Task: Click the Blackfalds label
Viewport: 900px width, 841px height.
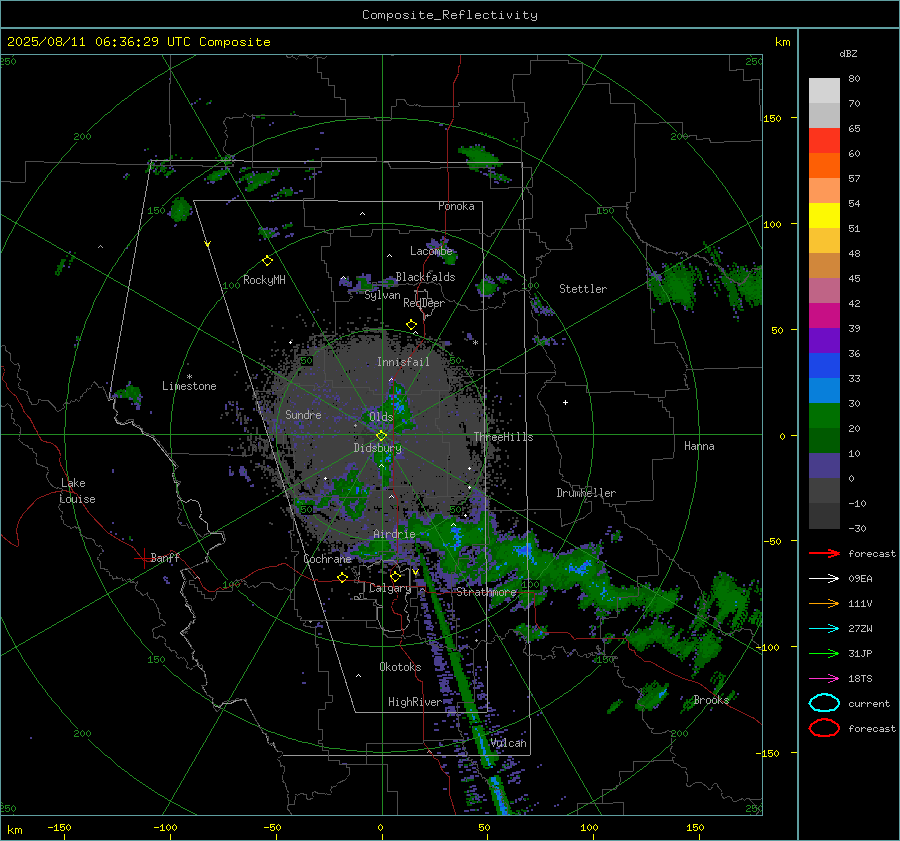Action: coord(425,277)
